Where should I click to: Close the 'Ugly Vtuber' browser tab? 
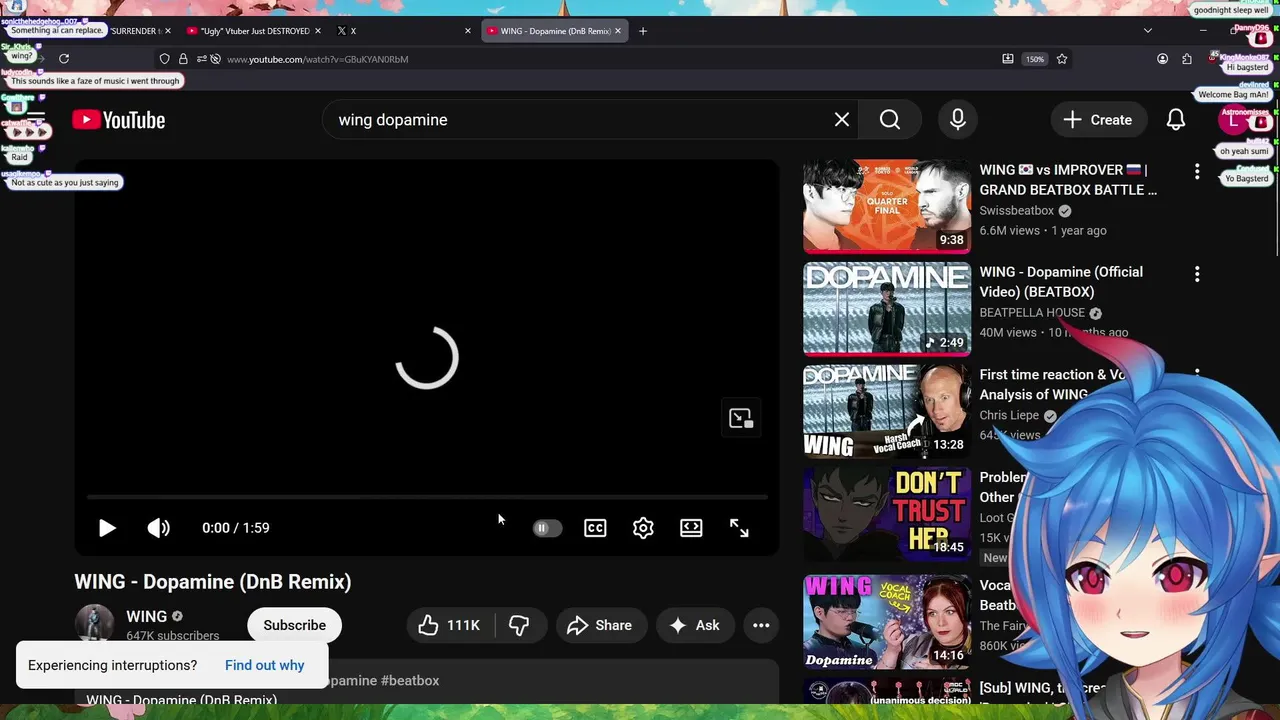318,31
